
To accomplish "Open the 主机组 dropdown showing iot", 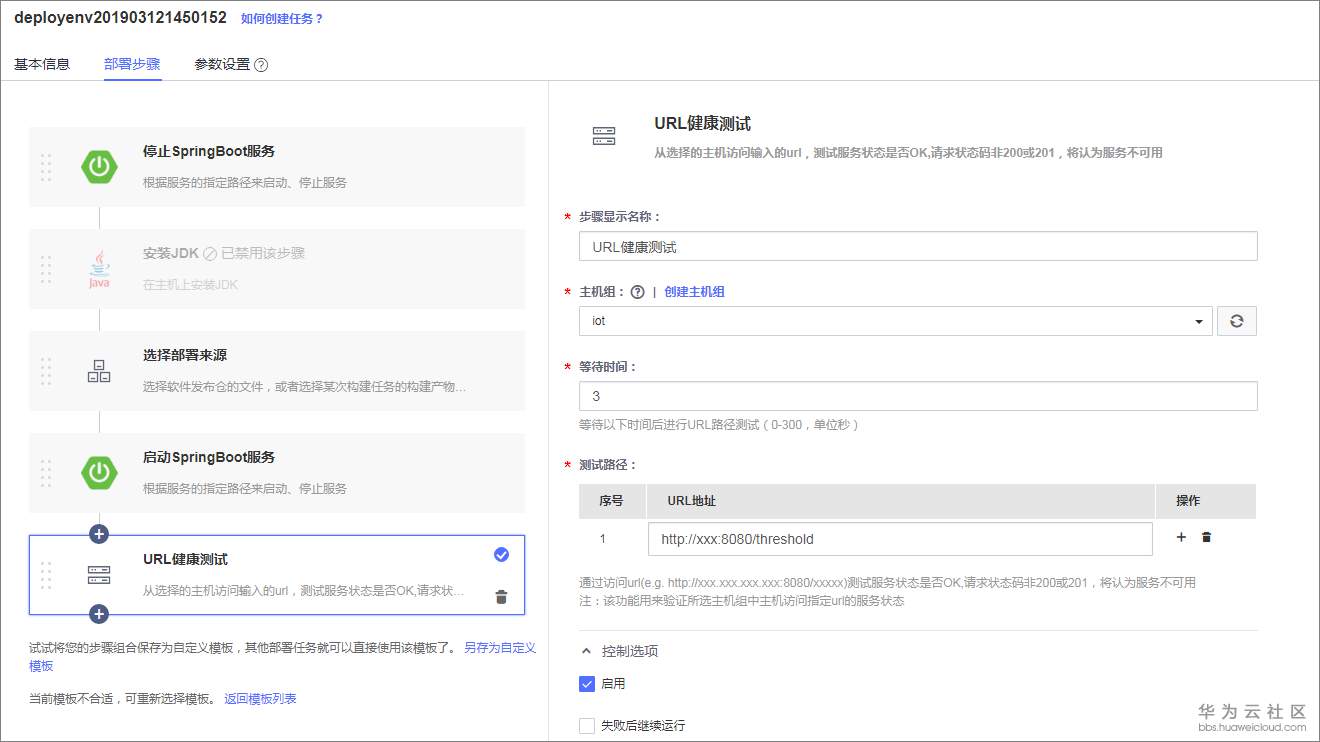I will coord(896,321).
